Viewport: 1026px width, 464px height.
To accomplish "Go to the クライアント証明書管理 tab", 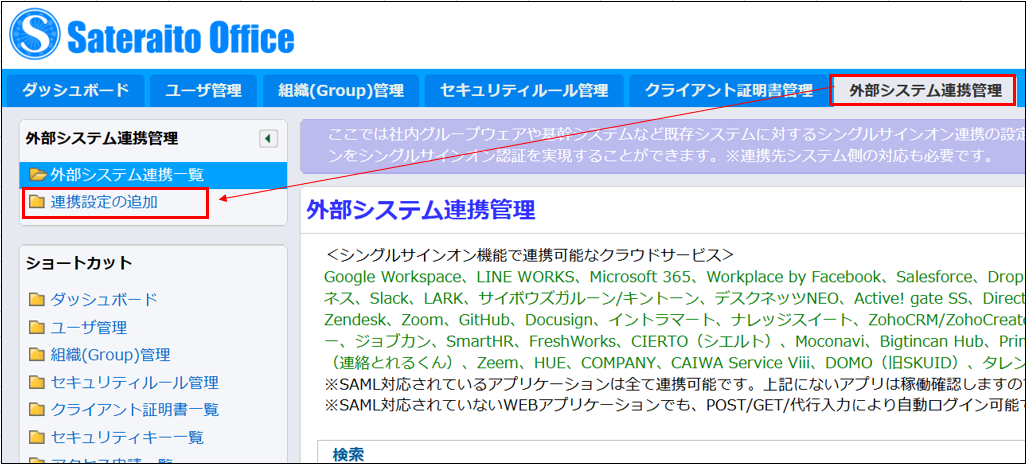I will coord(728,90).
